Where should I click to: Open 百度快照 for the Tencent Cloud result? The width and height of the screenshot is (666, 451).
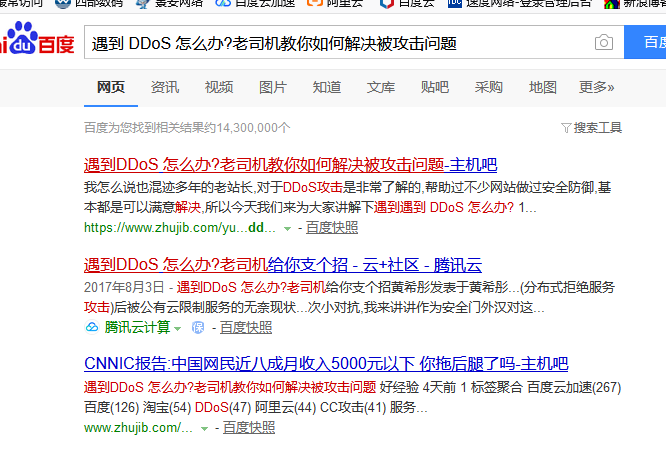[245, 327]
